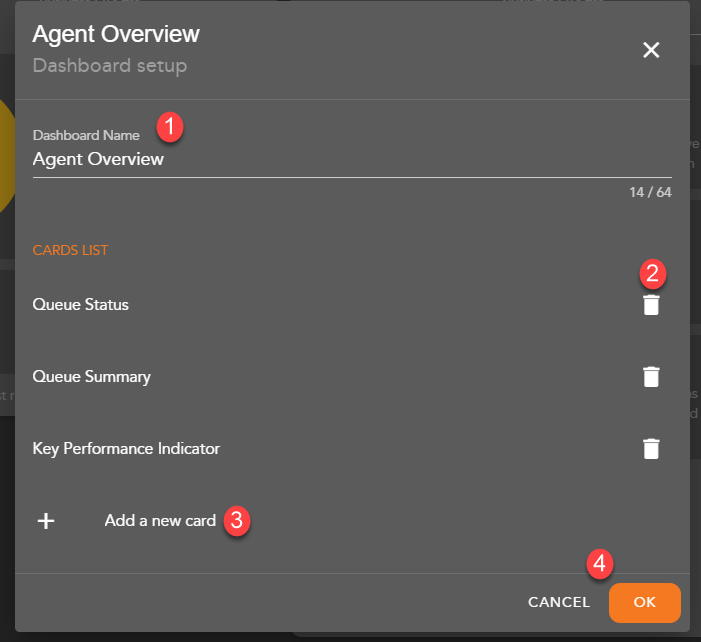
Task: Select the Queue Summary list entry
Action: point(92,377)
